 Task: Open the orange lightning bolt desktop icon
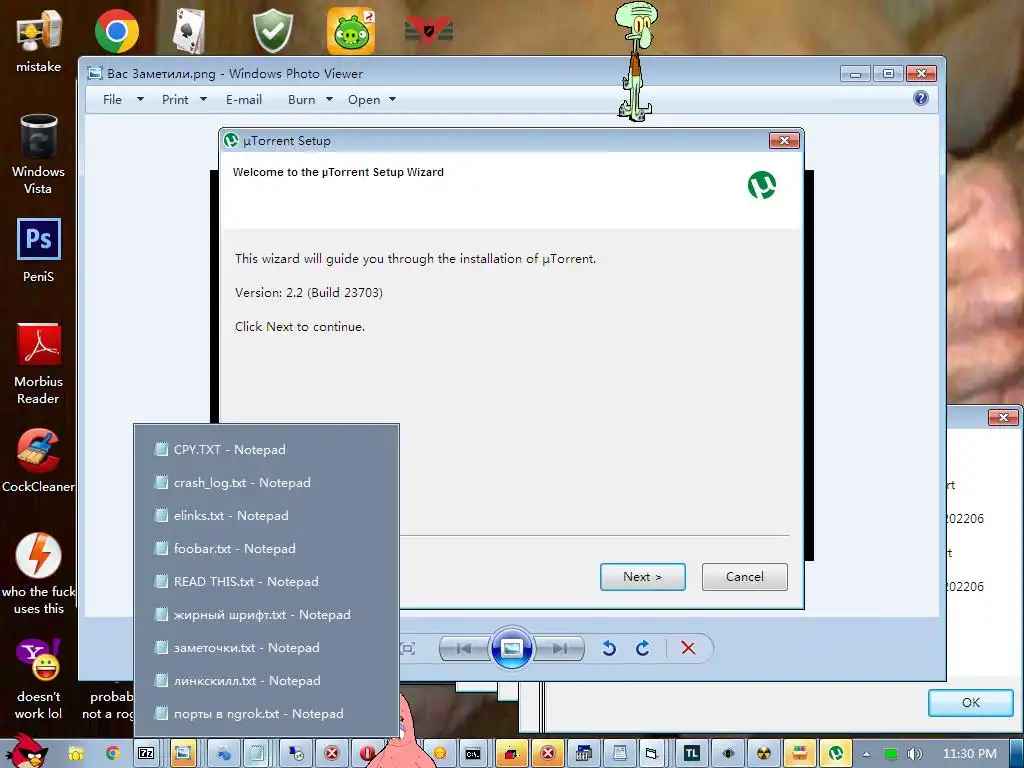click(x=39, y=573)
